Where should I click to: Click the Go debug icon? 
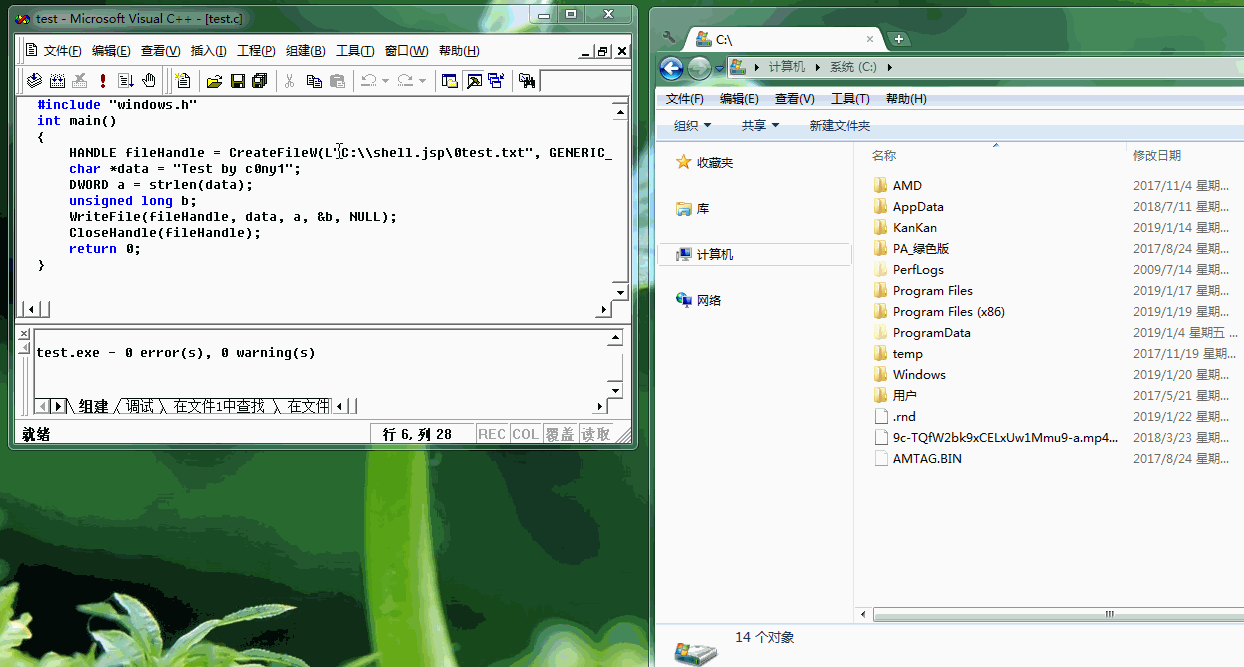point(126,81)
